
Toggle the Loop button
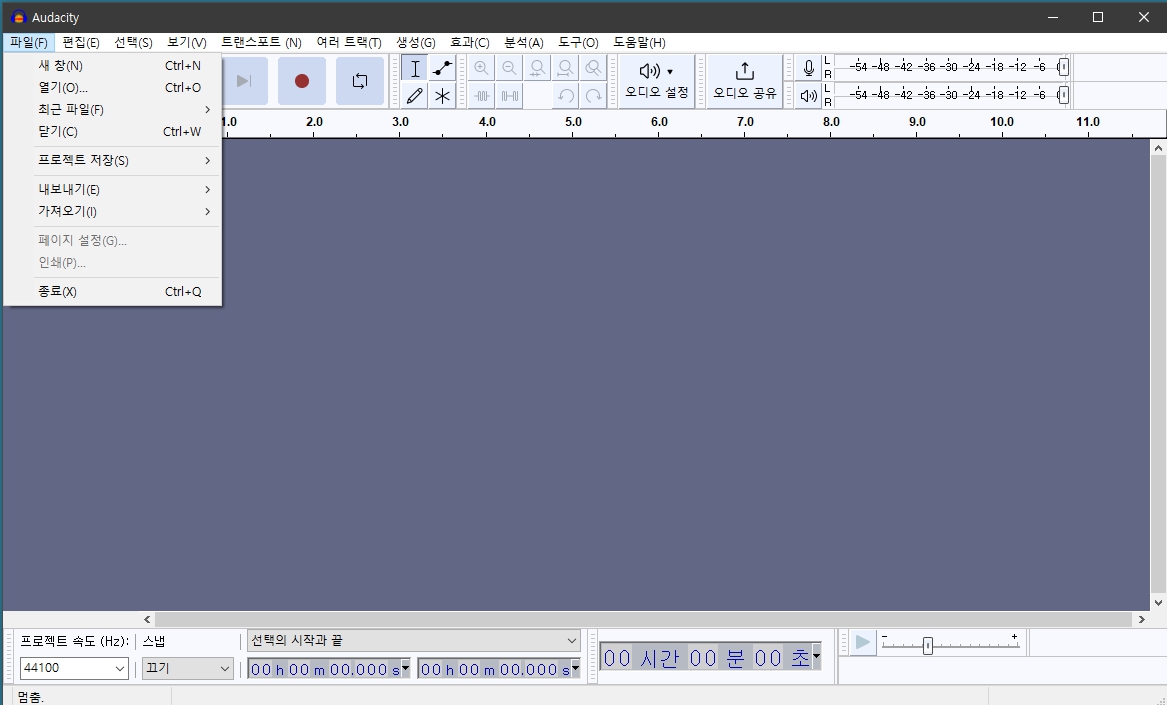click(x=359, y=80)
